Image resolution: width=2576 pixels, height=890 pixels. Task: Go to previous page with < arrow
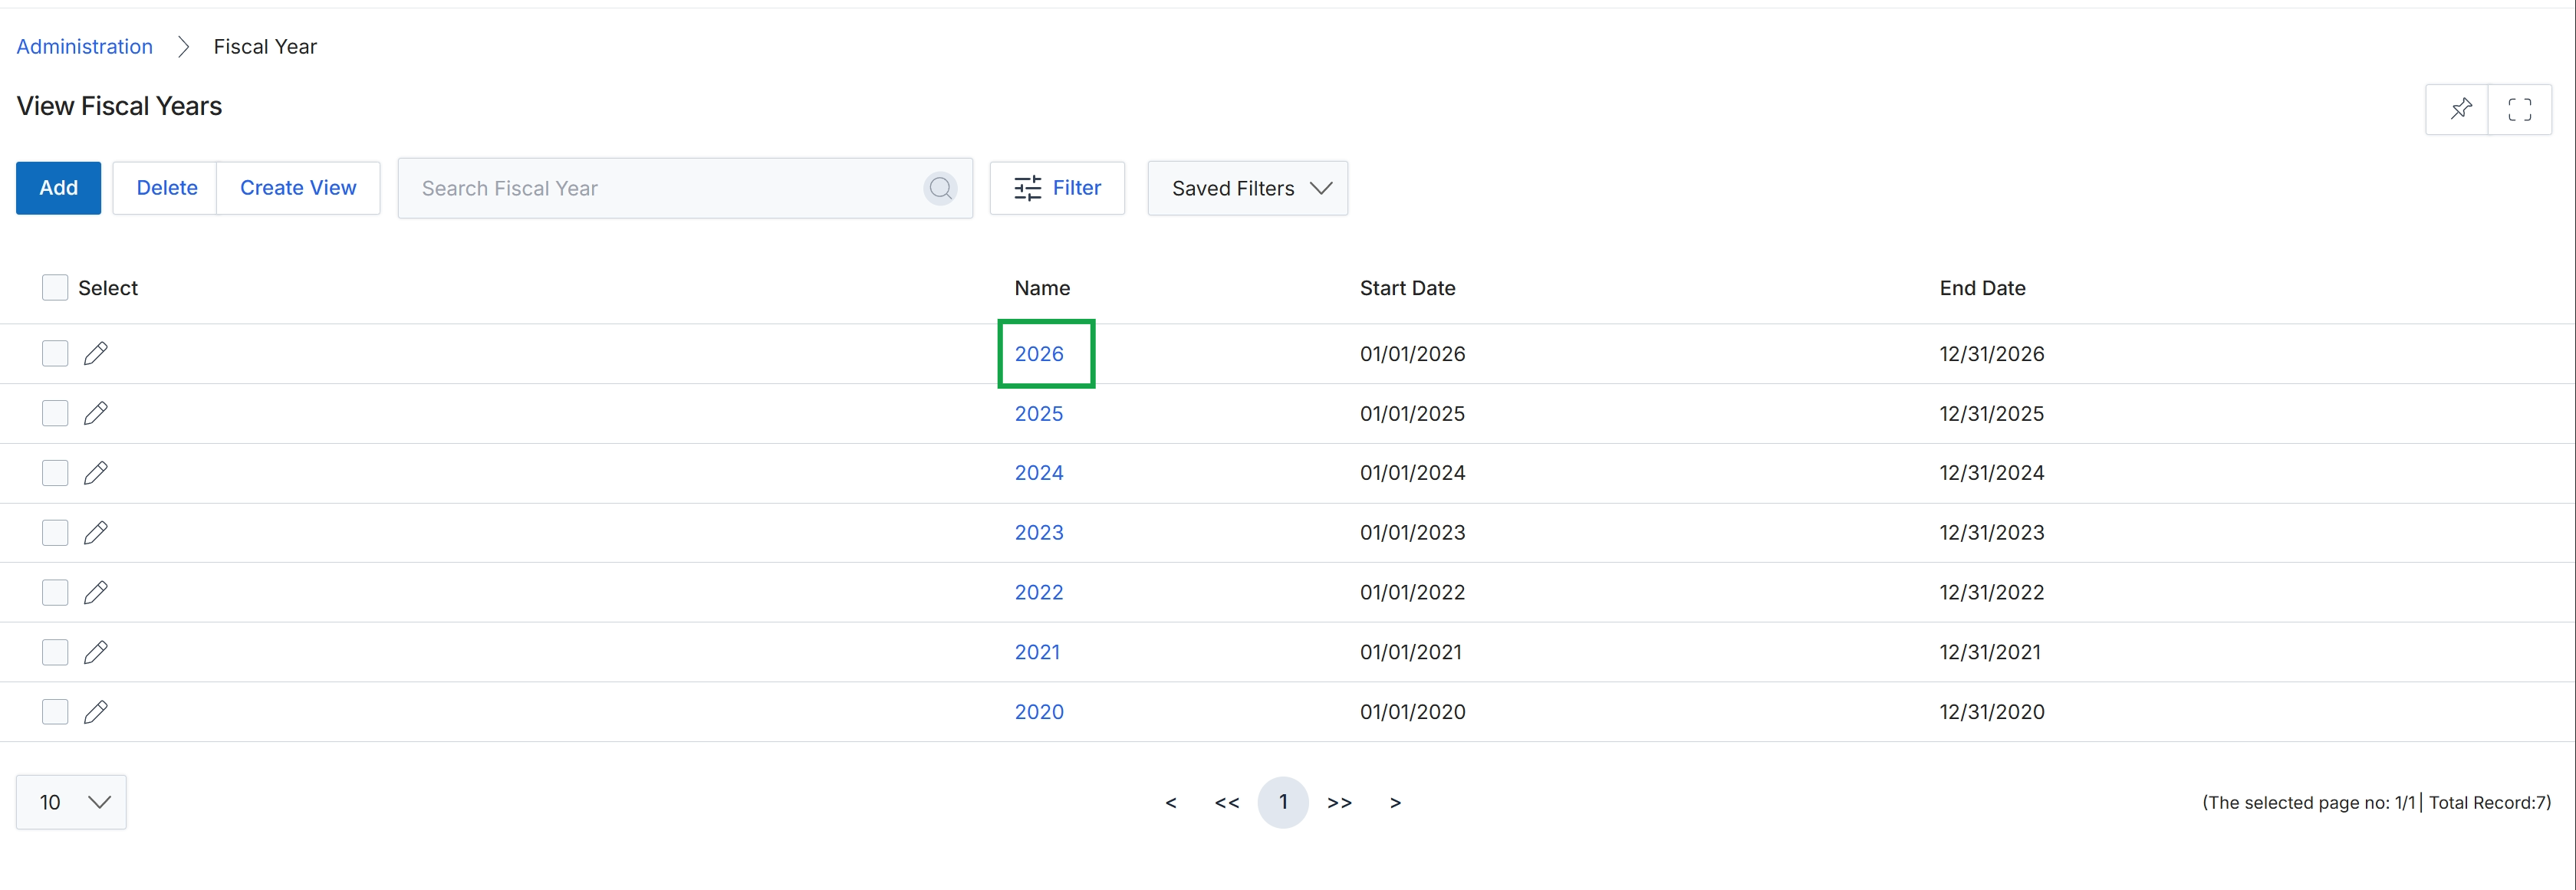click(1171, 802)
